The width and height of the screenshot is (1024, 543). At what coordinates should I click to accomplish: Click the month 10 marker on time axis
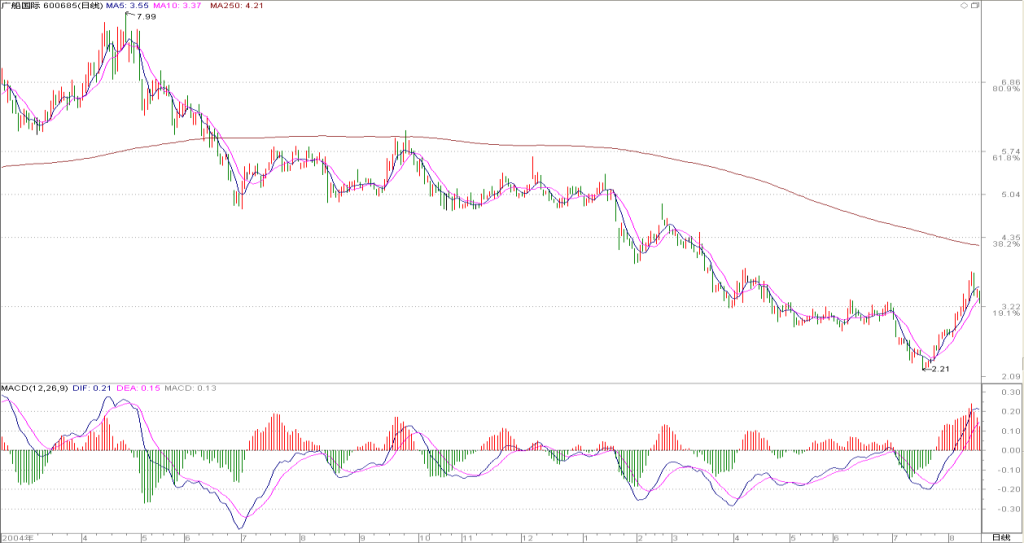coord(424,537)
